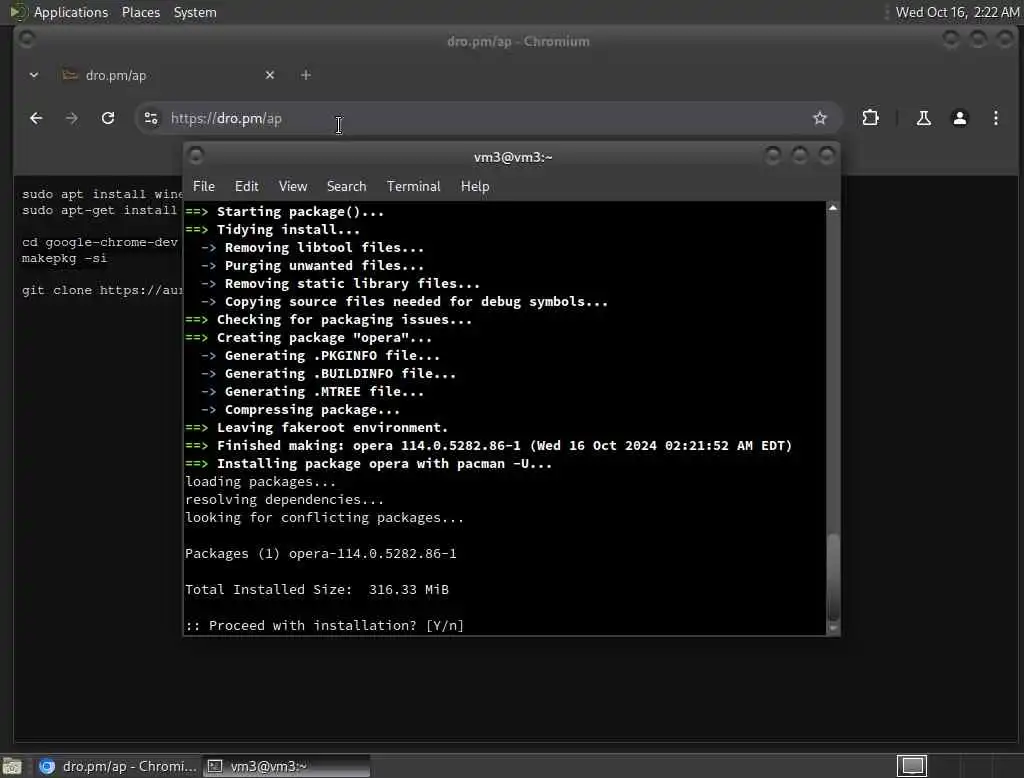1024x778 pixels.
Task: Click 'looking for conflicting packages...' line
Action: point(325,517)
